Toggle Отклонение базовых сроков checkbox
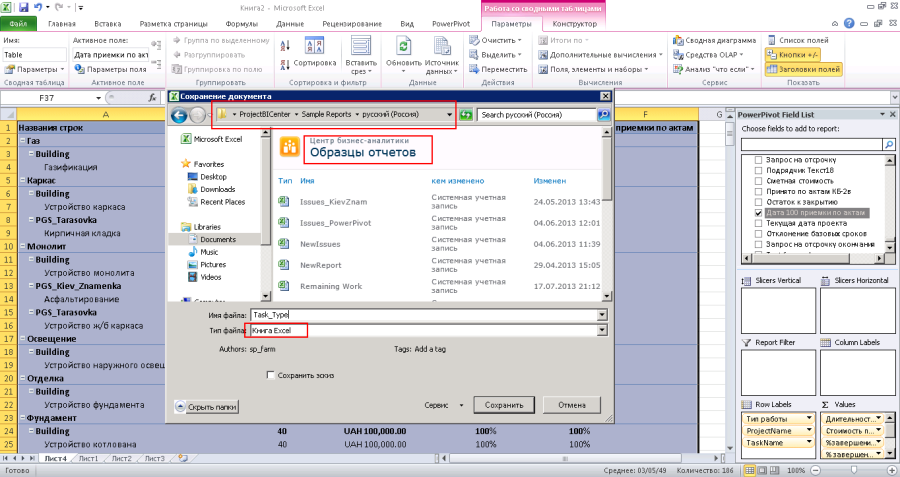This screenshot has height=477, width=900. (x=758, y=234)
